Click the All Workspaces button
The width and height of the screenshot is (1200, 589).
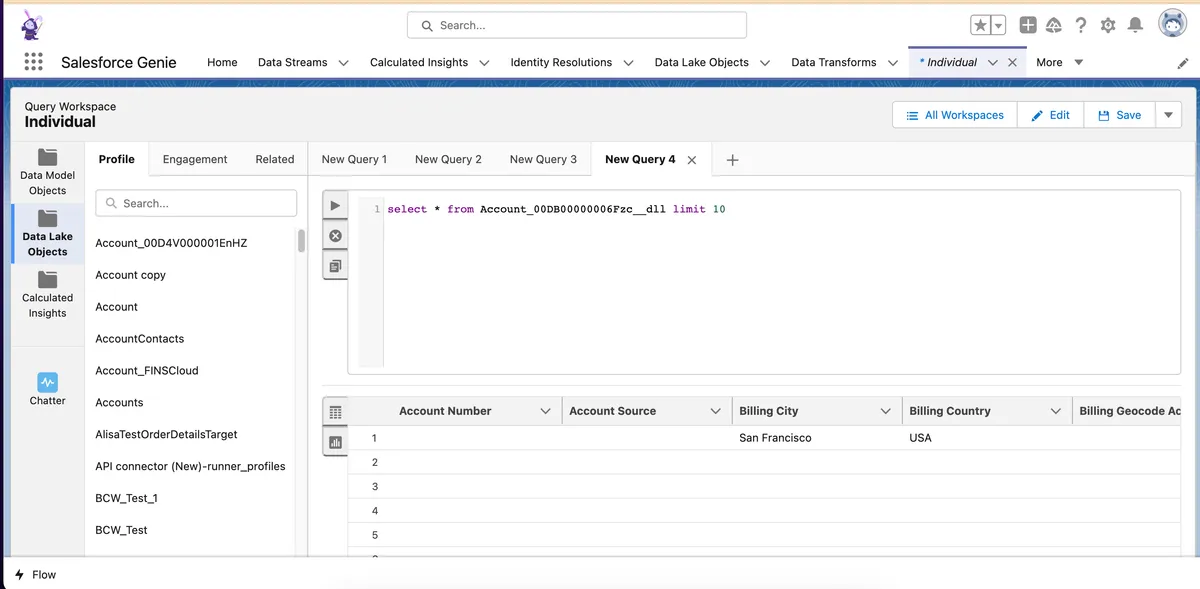tap(955, 115)
